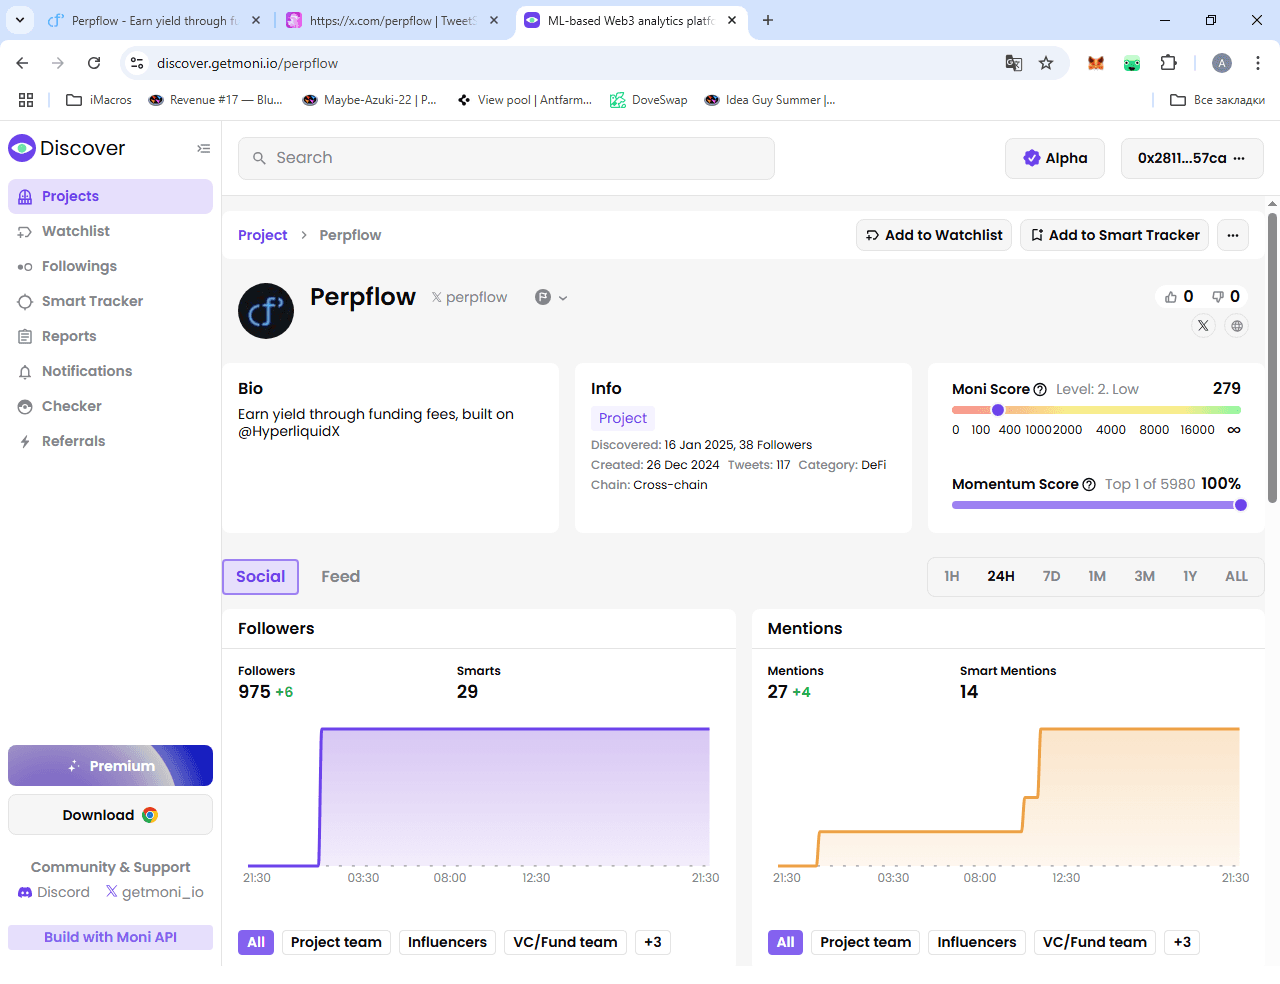This screenshot has width=1280, height=984.
Task: Open the apps grid in bookmarks bar
Action: 26,100
